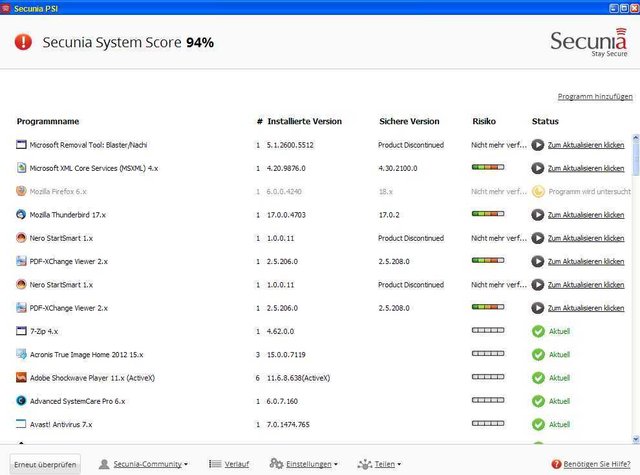Click the Mozilla Firefox 6.x program icon
This screenshot has height=475, width=640.
21,191
